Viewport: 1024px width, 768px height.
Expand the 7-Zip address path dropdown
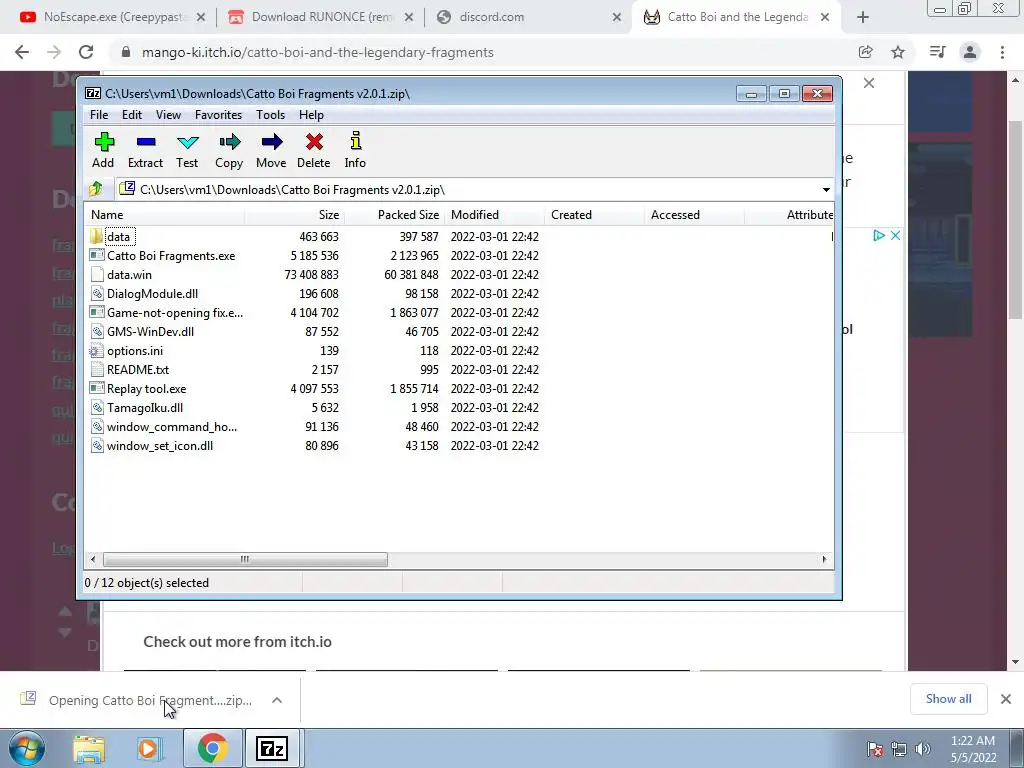click(x=826, y=189)
